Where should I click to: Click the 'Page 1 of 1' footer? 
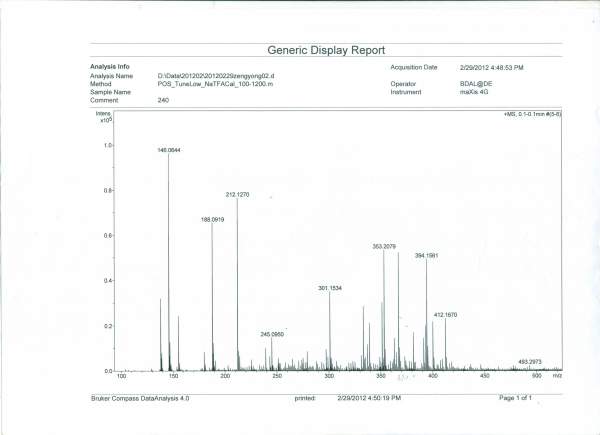[515, 398]
